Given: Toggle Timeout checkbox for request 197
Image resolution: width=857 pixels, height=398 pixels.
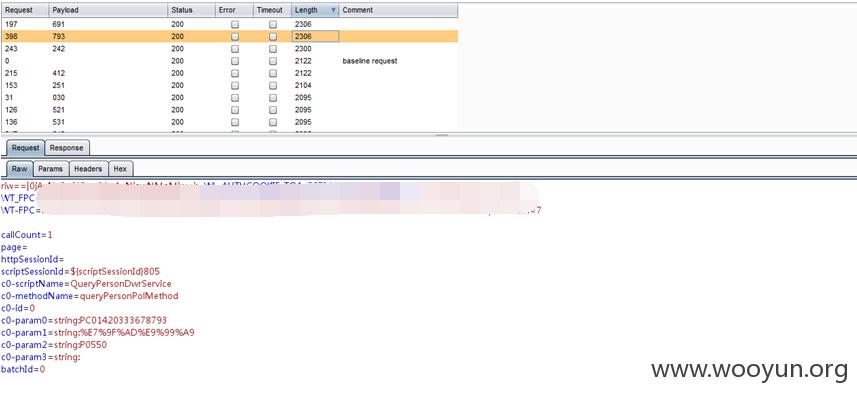Looking at the screenshot, I should tap(273, 25).
